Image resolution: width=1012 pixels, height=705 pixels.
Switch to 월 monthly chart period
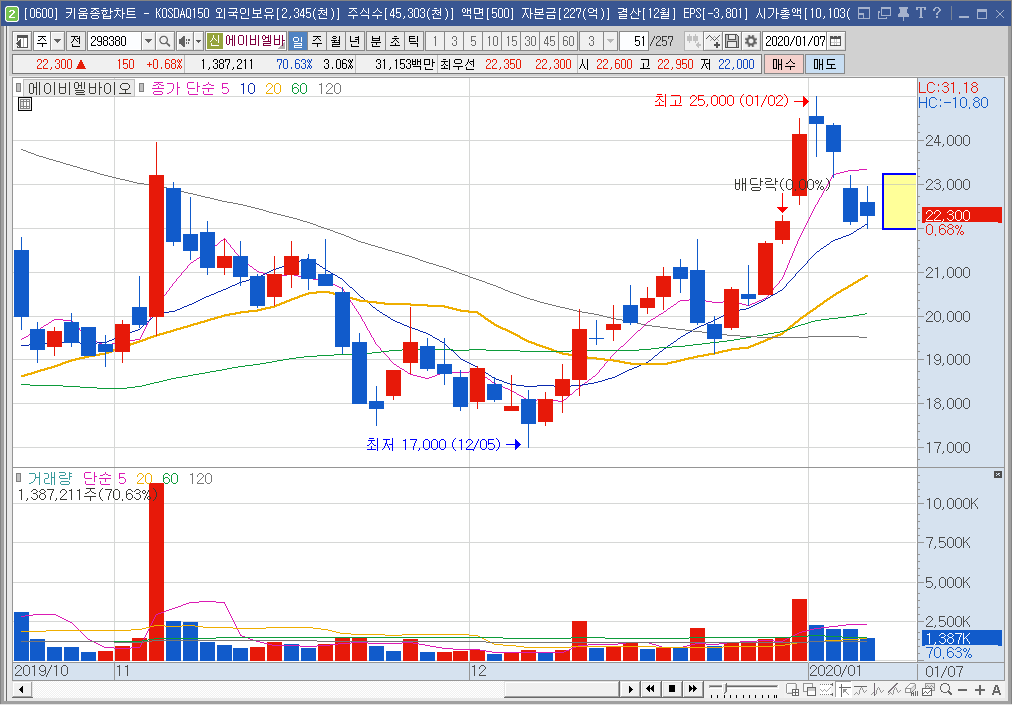[x=336, y=42]
